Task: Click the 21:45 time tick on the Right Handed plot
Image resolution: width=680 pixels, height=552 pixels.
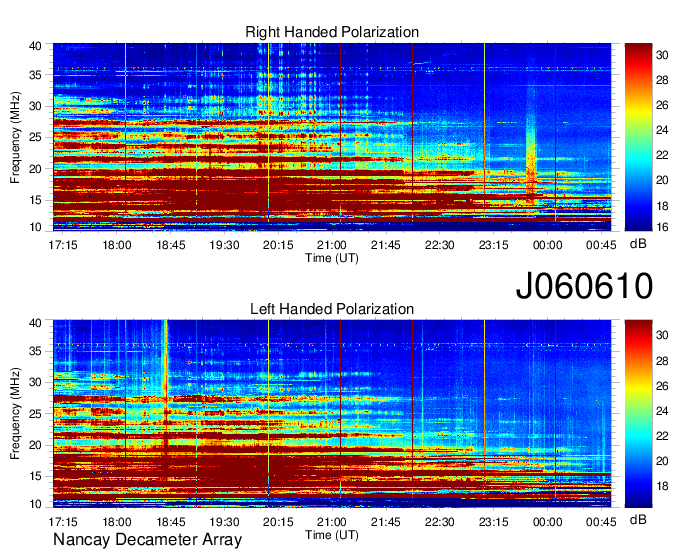Action: [x=386, y=245]
